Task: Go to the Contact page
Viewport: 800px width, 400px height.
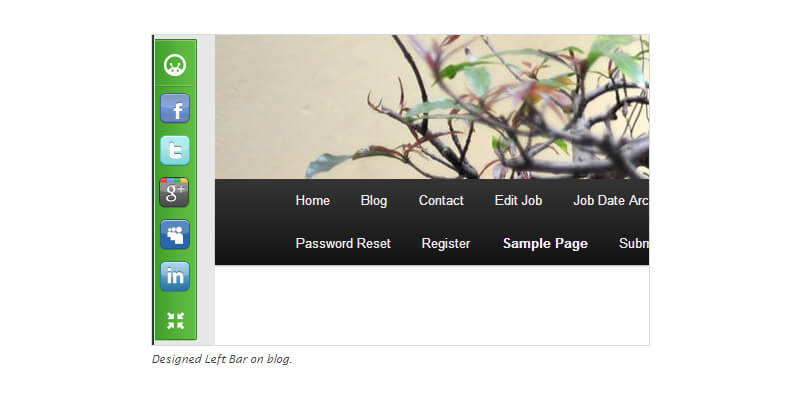Action: (x=441, y=201)
